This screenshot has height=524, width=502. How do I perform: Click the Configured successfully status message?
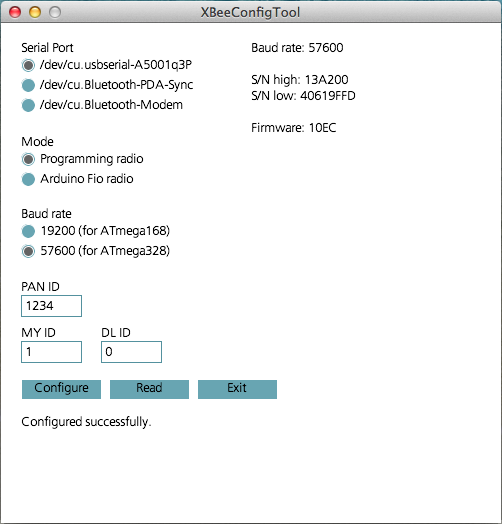[x=86, y=422]
